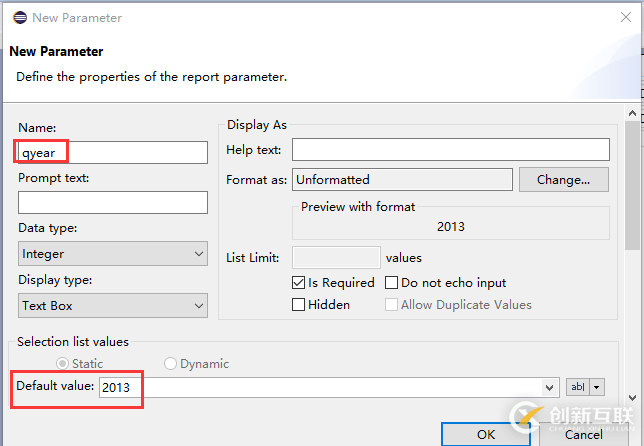Viewport: 644px width, 446px height.
Task: Click the scrollbar up arrow
Action: (x=632, y=113)
